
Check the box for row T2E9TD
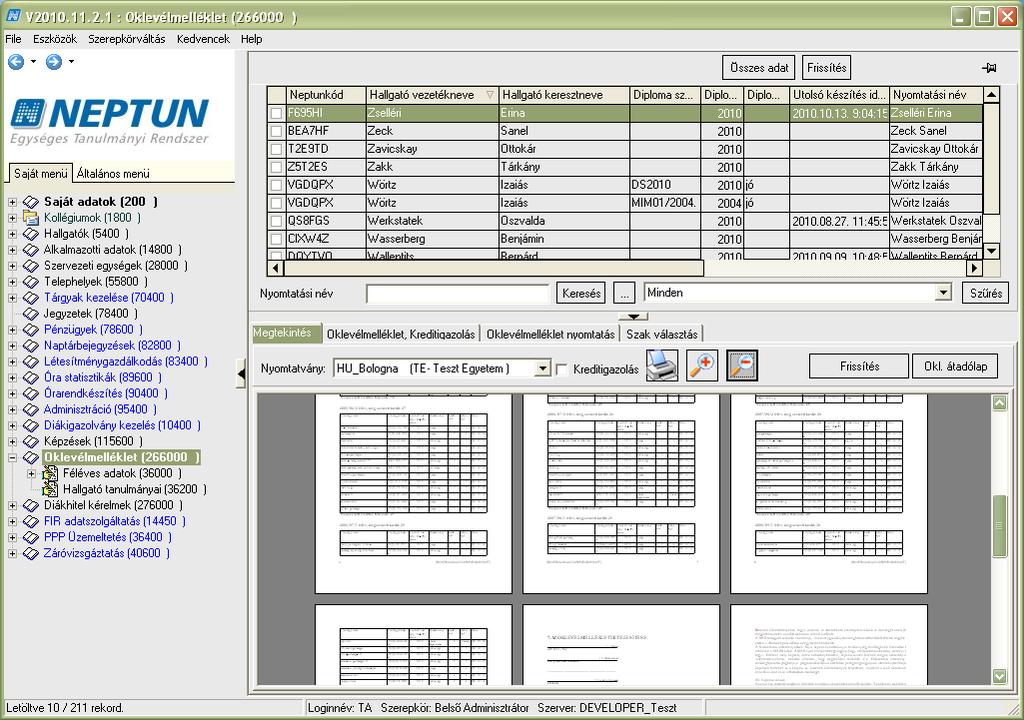[277, 149]
